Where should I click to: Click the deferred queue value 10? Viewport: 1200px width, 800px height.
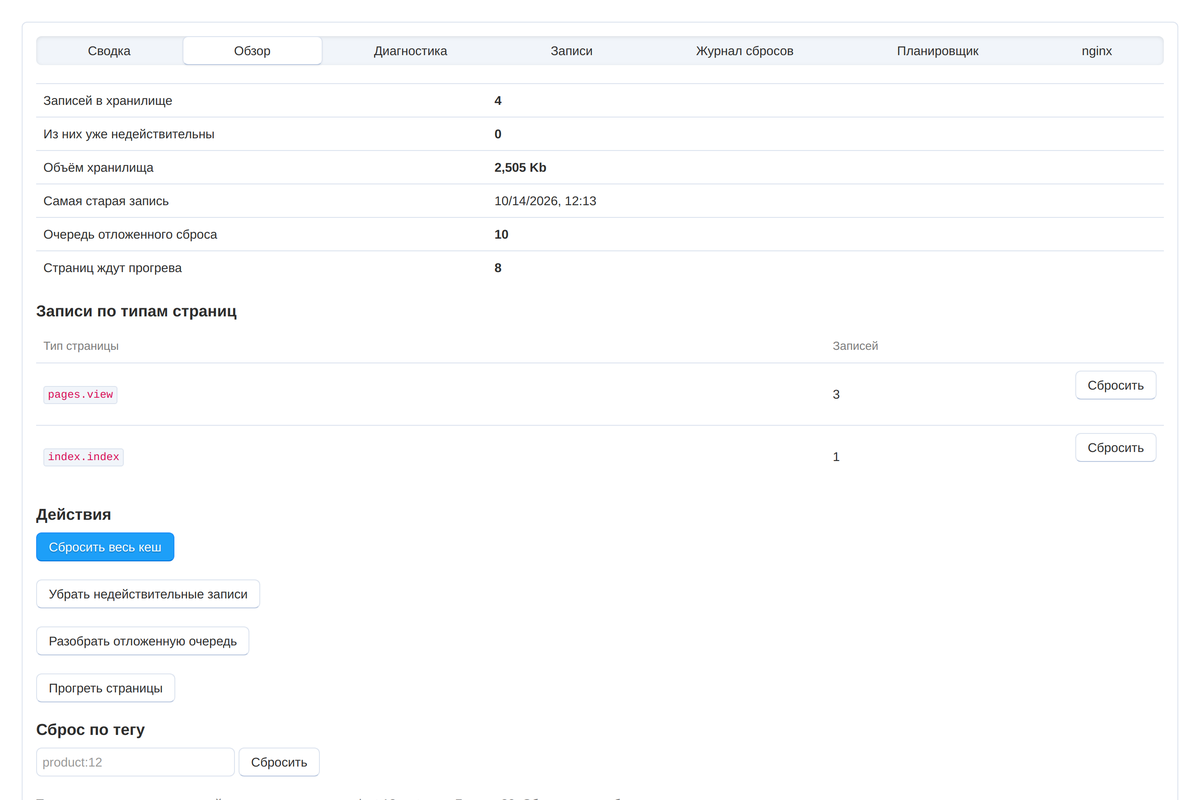[501, 235]
